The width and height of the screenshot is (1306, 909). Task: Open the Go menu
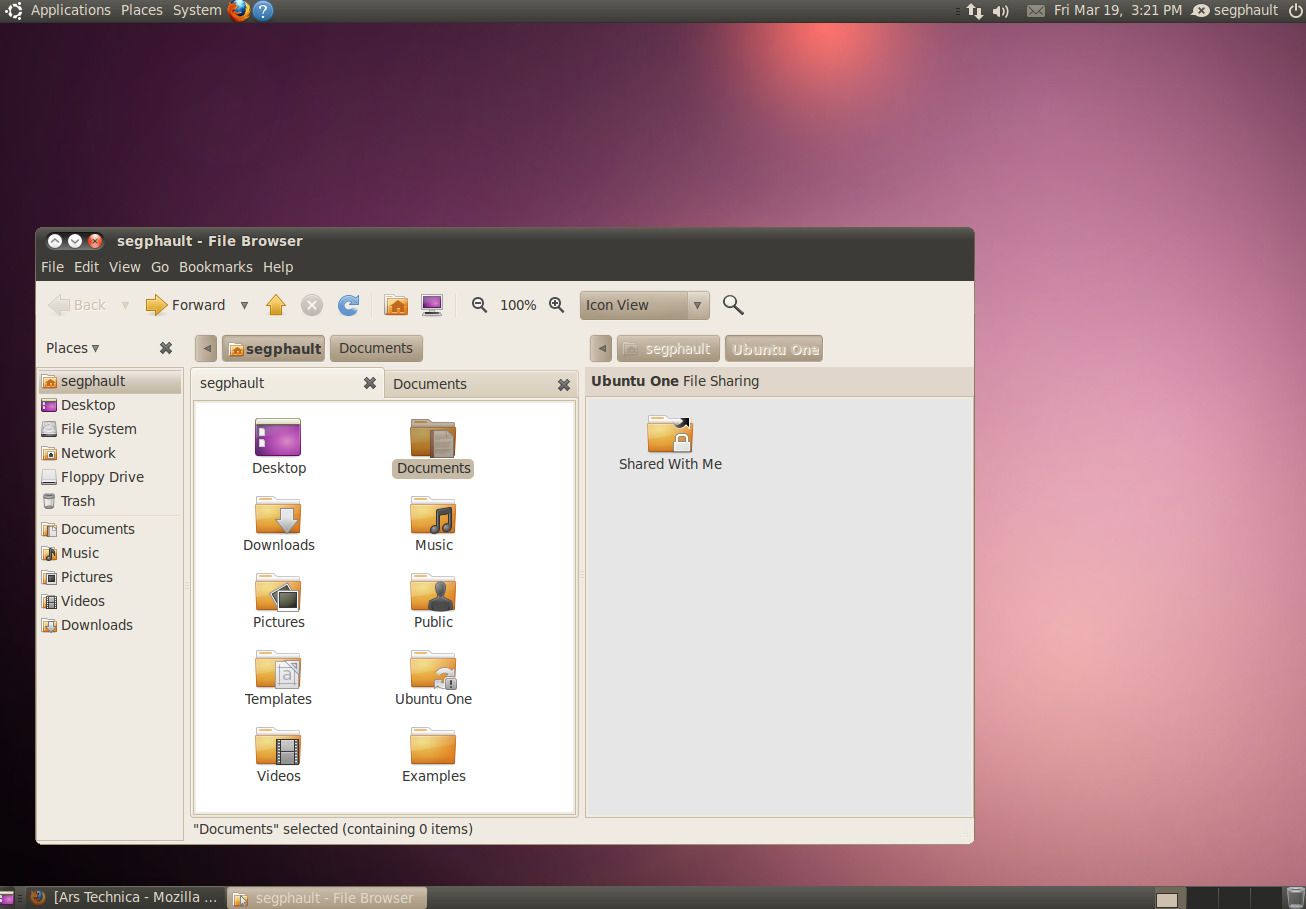[160, 267]
